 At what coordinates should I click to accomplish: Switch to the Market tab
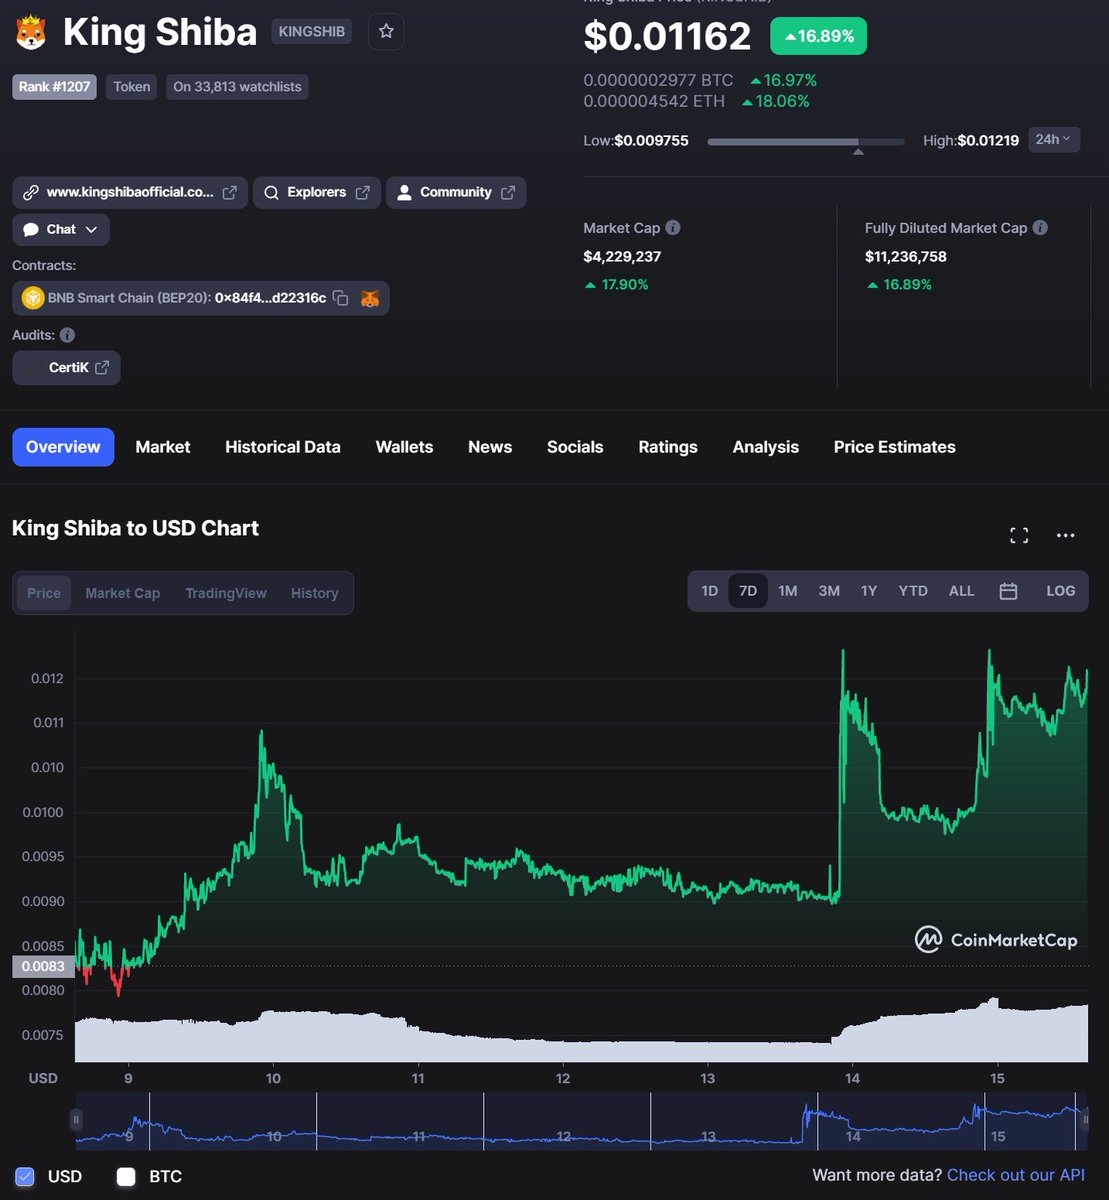[x=163, y=447]
